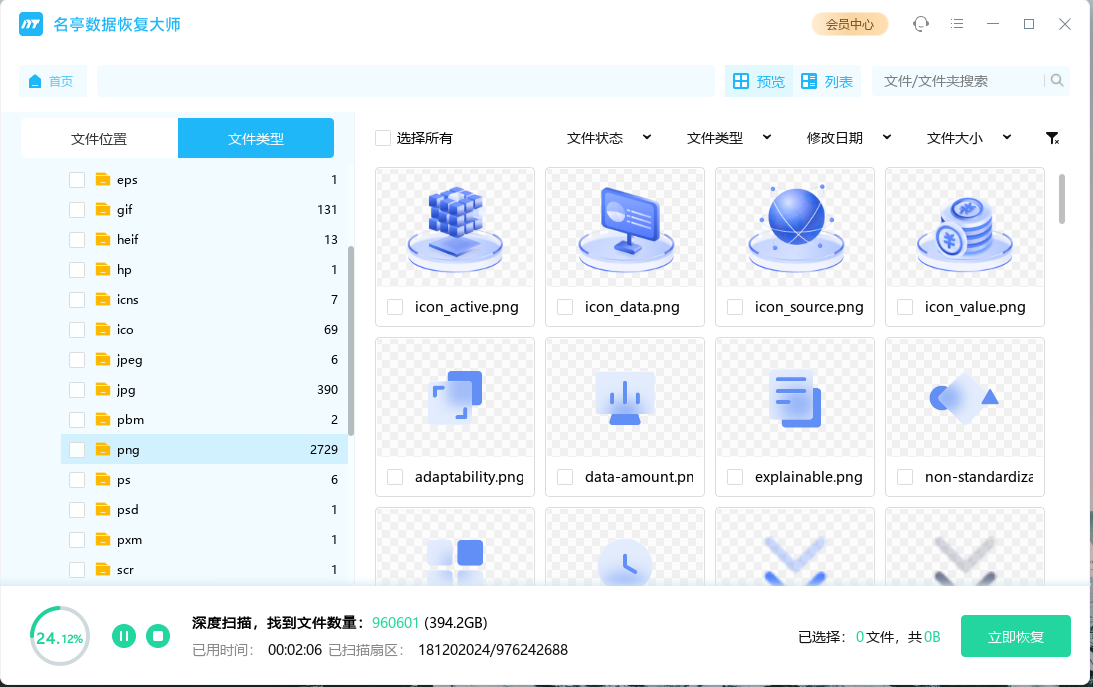
Task: Open the 会员中心 member center
Action: point(850,23)
